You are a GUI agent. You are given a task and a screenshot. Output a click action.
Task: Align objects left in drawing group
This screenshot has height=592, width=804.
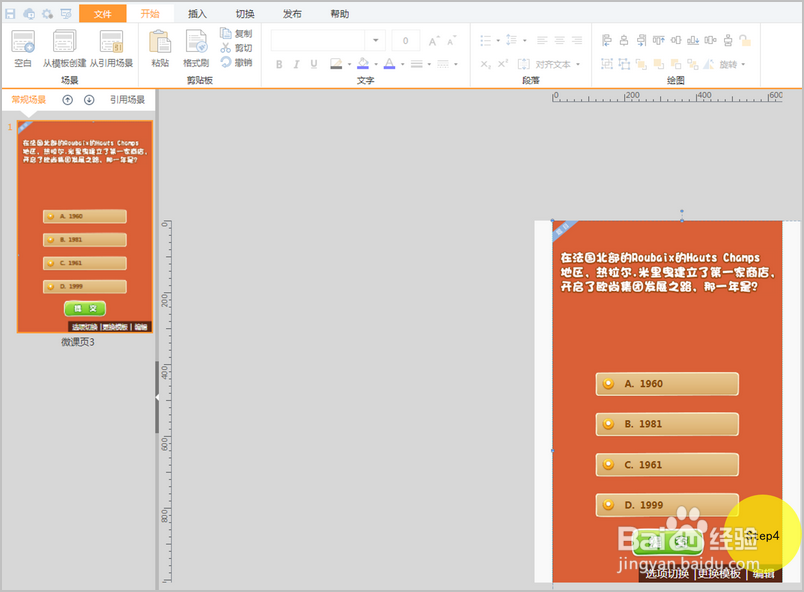click(607, 40)
